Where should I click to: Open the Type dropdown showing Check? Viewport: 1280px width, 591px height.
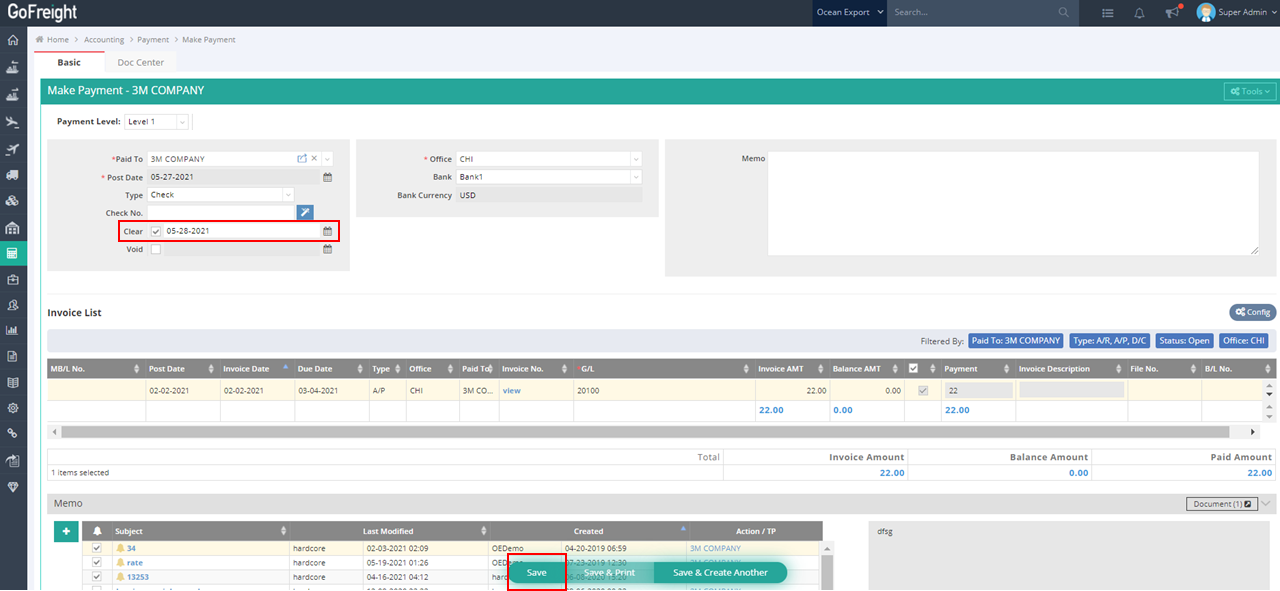221,195
